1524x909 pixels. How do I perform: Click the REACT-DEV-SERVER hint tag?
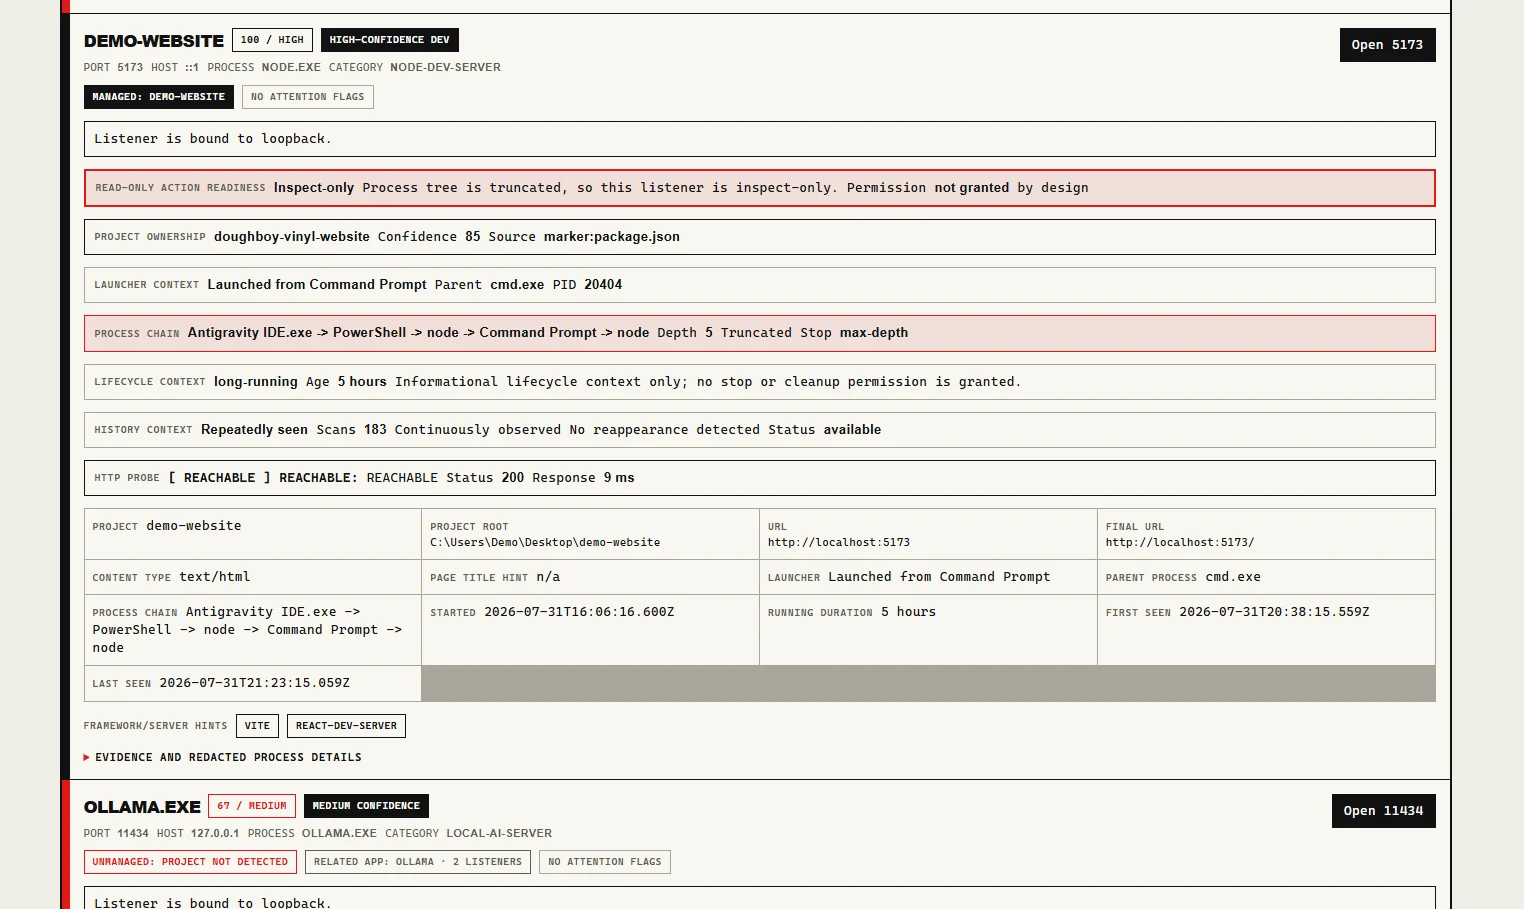point(346,726)
